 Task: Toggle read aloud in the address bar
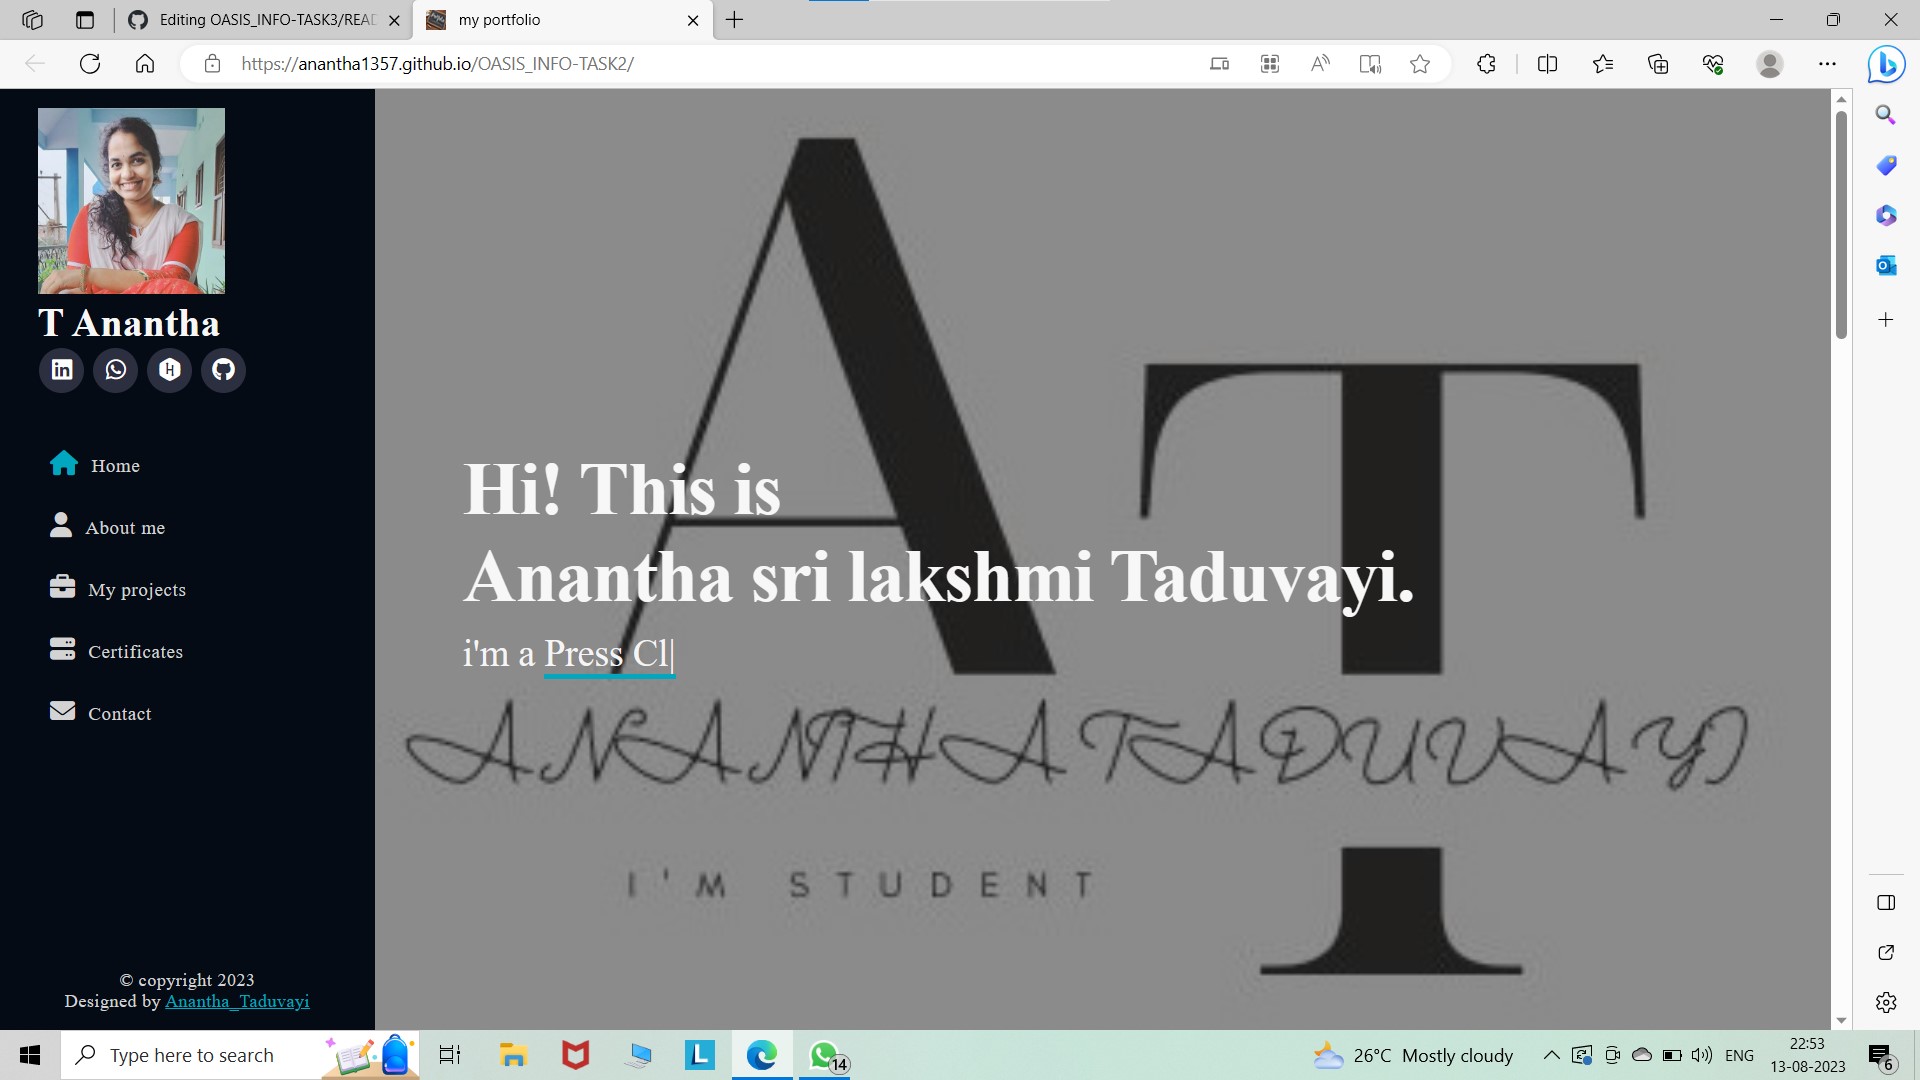(1319, 63)
